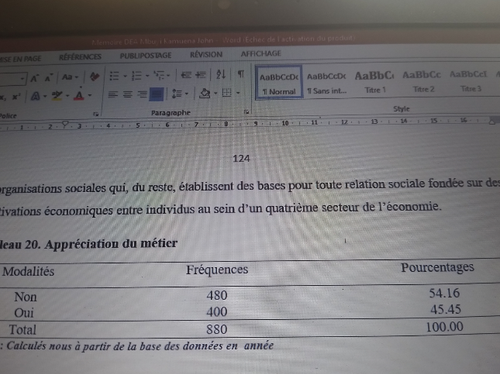Apply the yellow text highlight color
500x374 pixels.
(x=57, y=96)
